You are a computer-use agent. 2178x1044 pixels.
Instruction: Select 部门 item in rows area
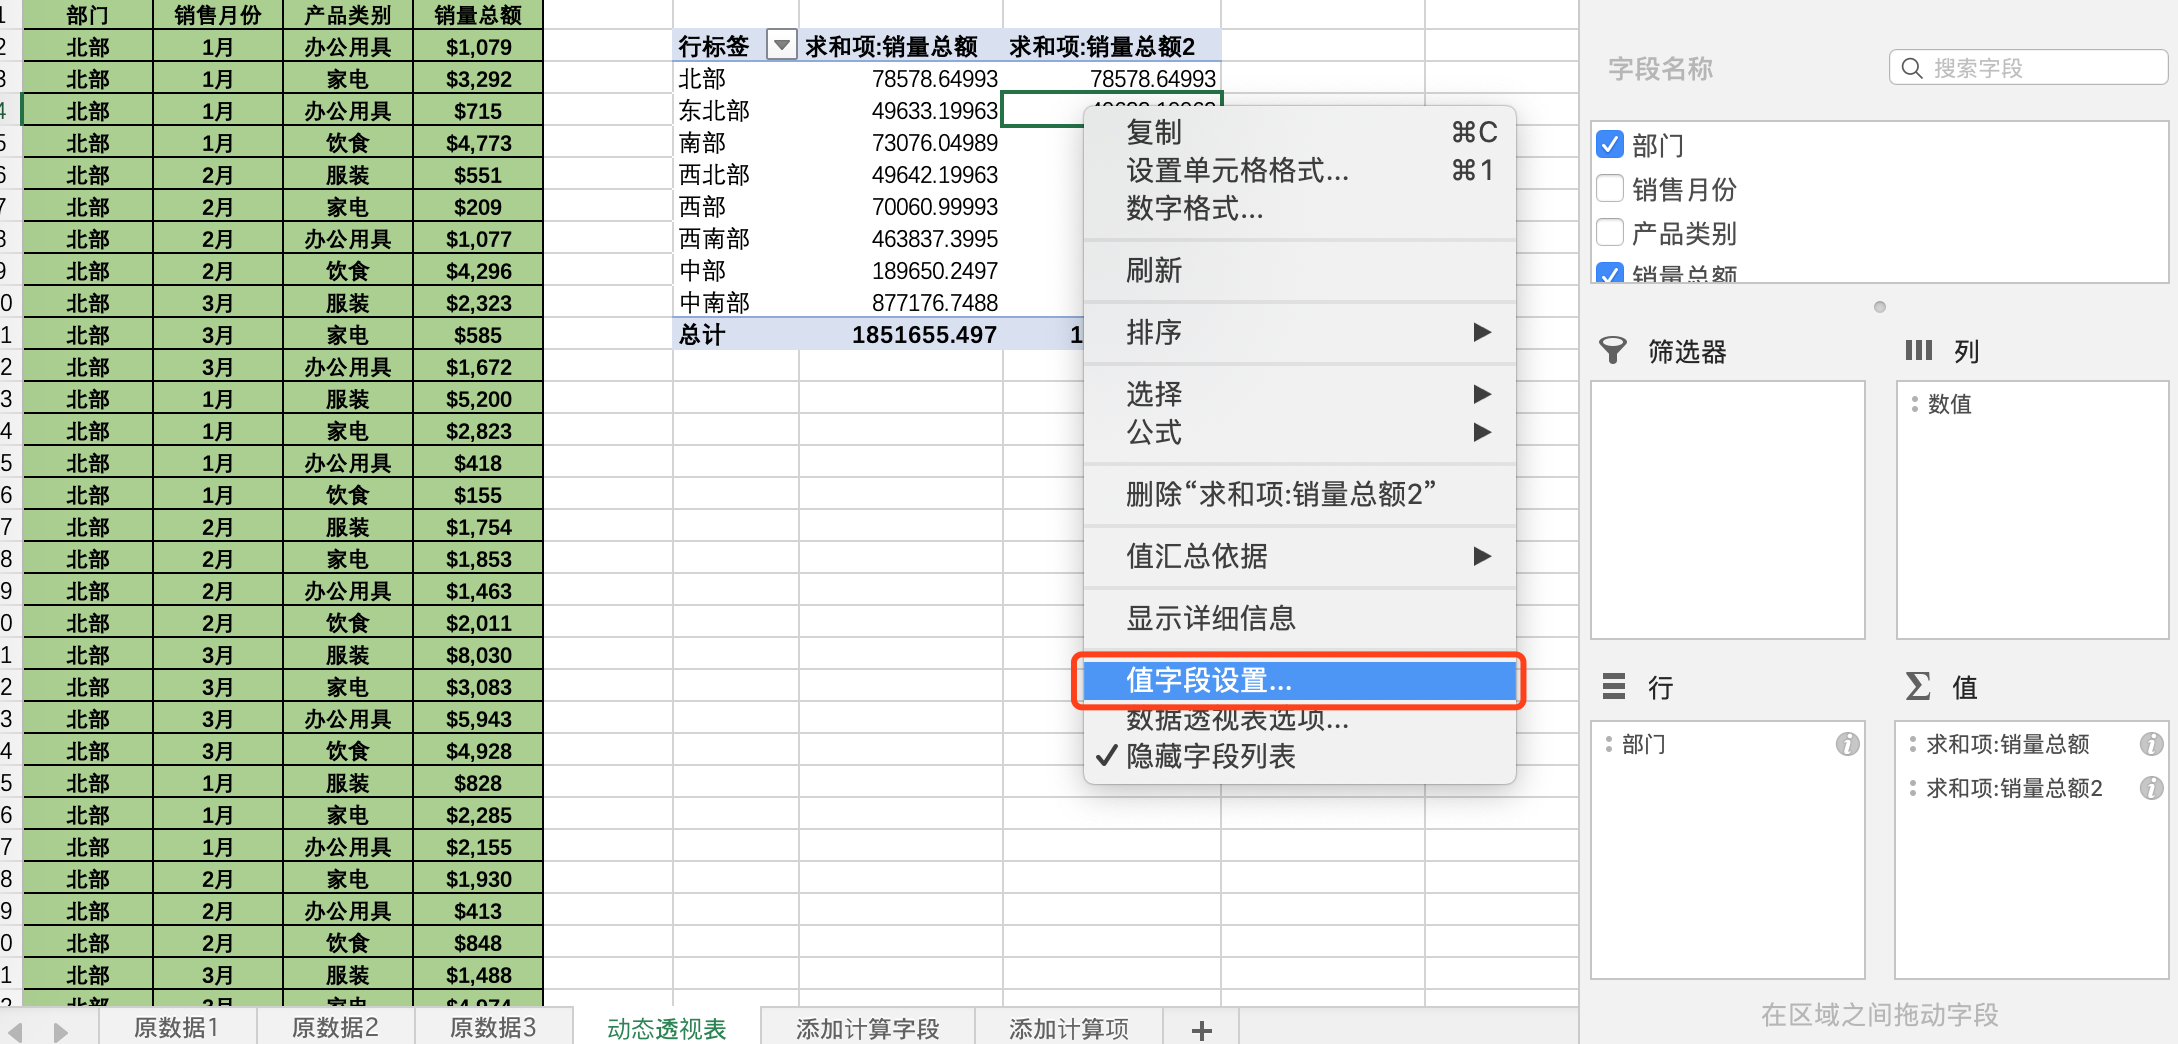click(x=1643, y=744)
